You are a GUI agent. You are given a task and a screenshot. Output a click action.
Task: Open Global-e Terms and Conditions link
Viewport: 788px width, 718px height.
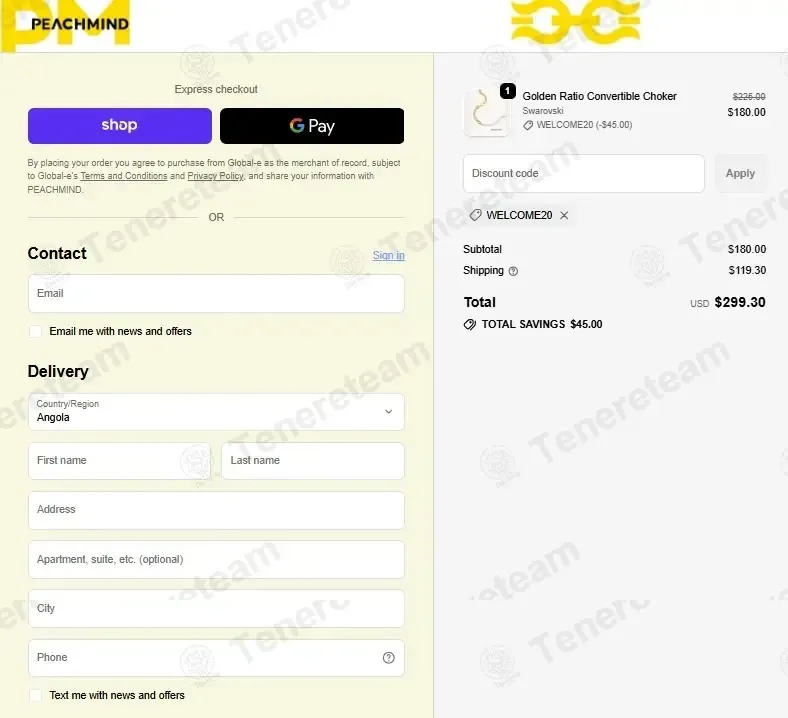tap(124, 176)
